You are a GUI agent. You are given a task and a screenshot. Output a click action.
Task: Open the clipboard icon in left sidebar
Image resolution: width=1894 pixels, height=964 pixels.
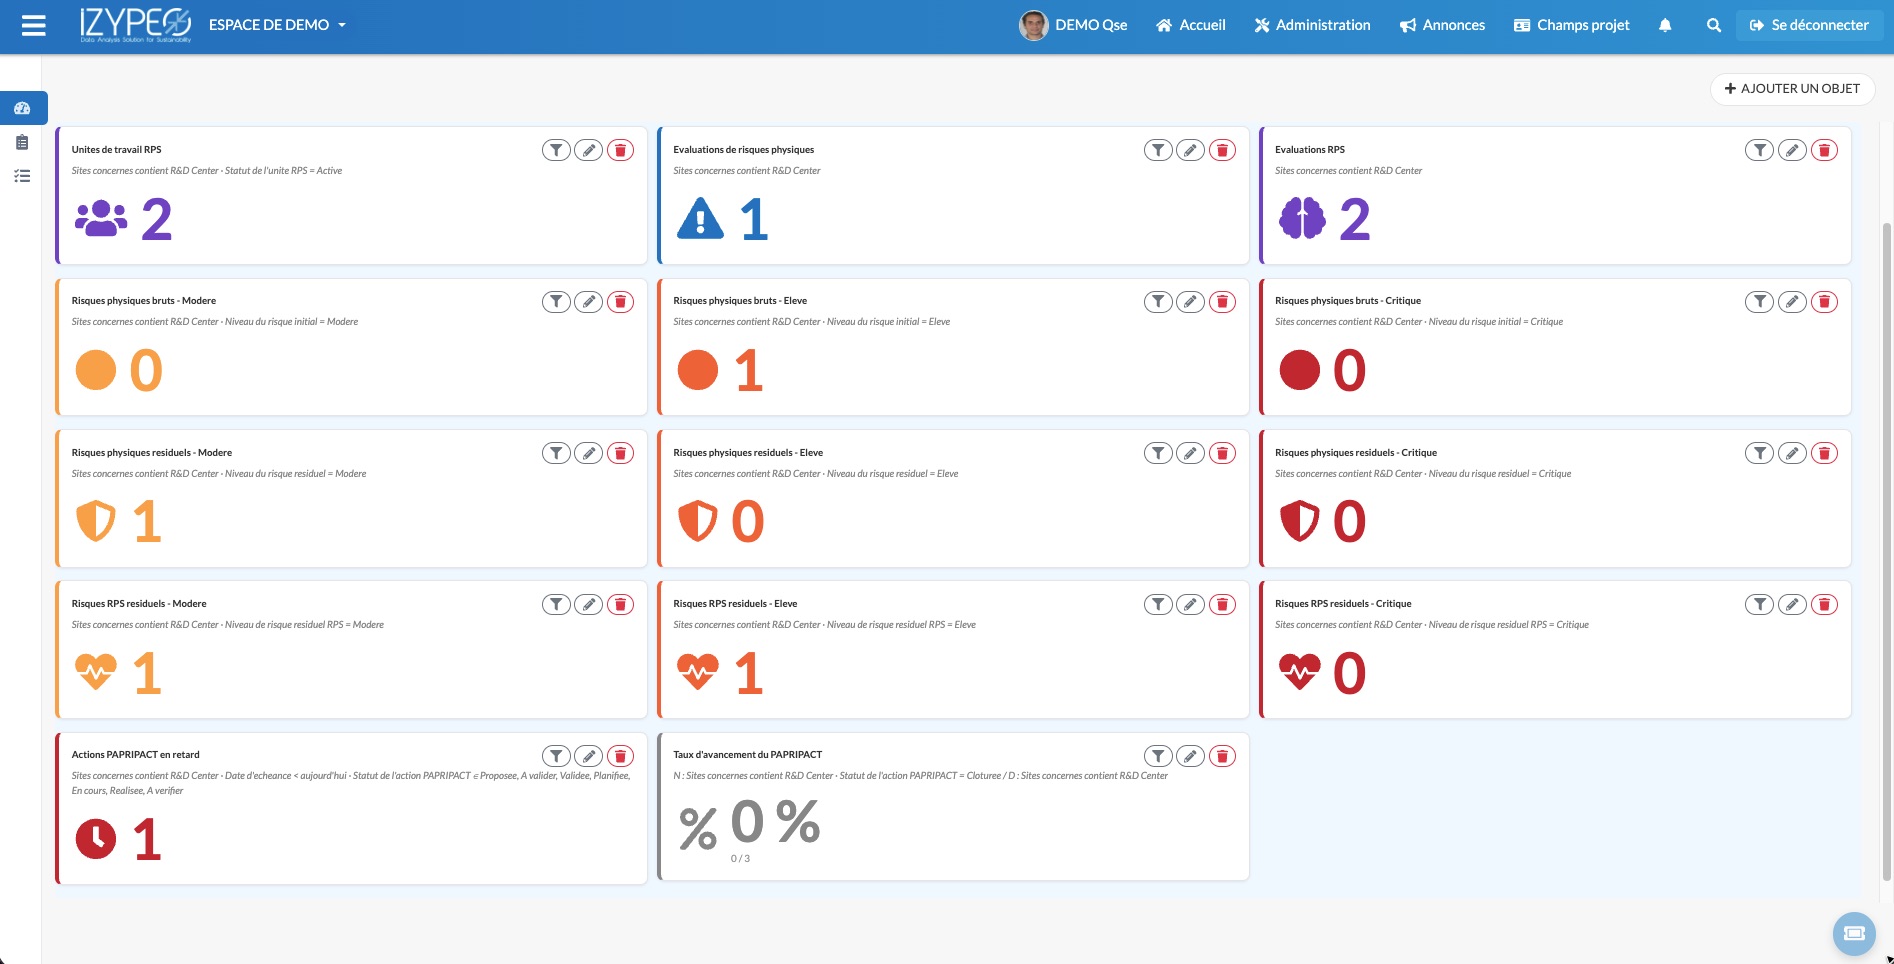point(22,142)
